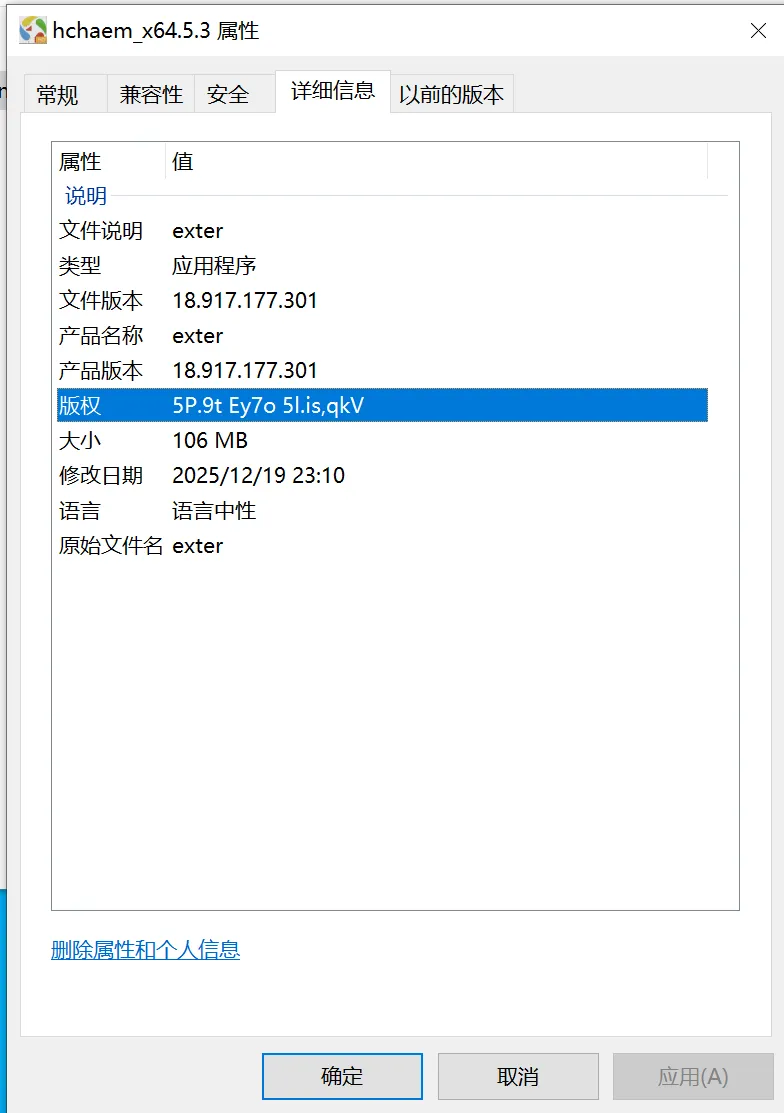Click the 应用程序 value
The width and height of the screenshot is (784, 1113).
pos(214,266)
